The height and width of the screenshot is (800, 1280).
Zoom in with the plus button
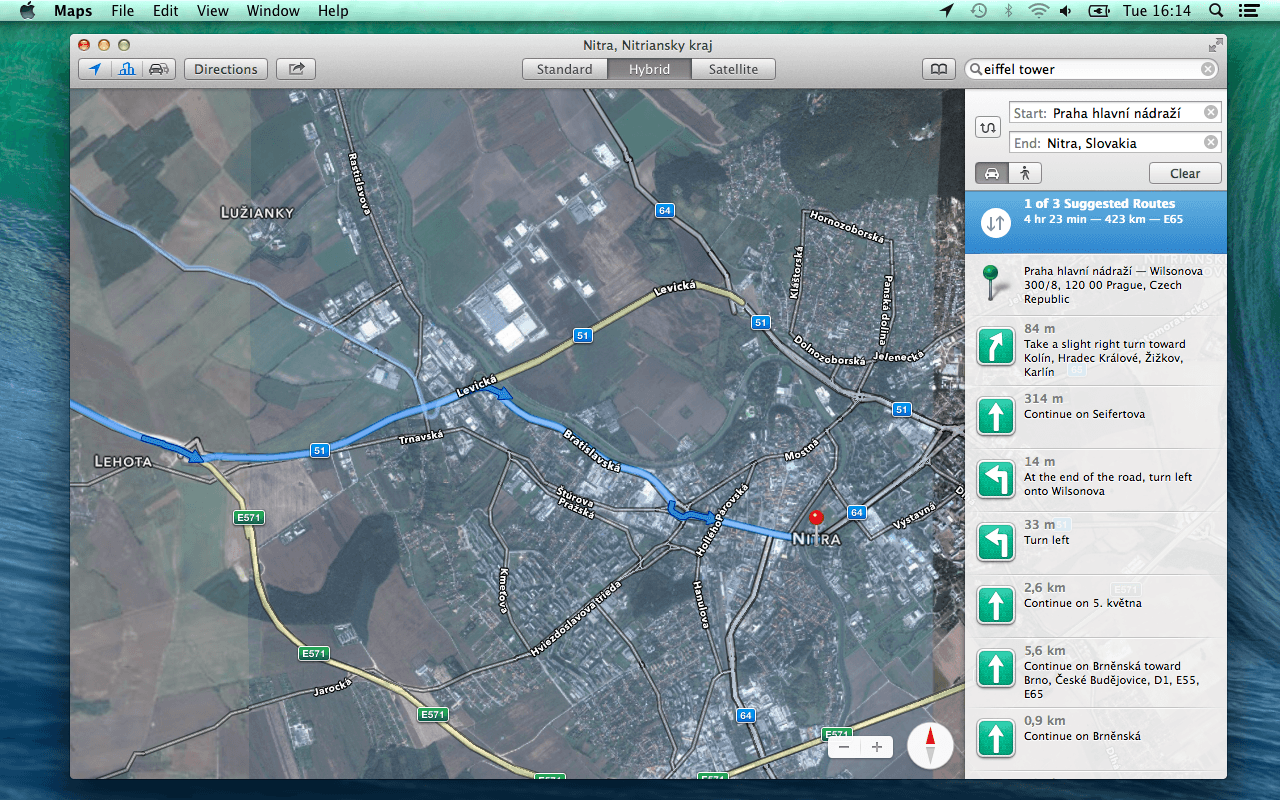pyautogui.click(x=877, y=747)
